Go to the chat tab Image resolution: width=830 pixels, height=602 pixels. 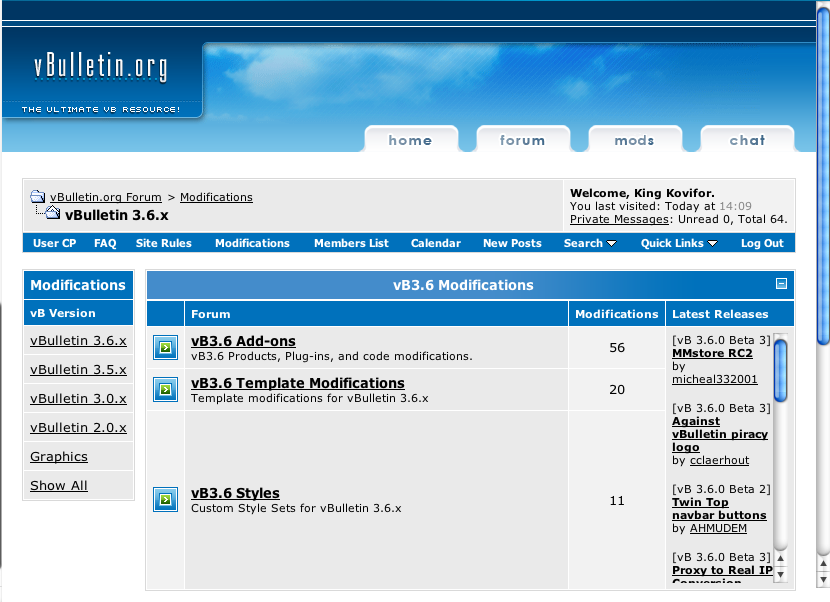click(747, 141)
